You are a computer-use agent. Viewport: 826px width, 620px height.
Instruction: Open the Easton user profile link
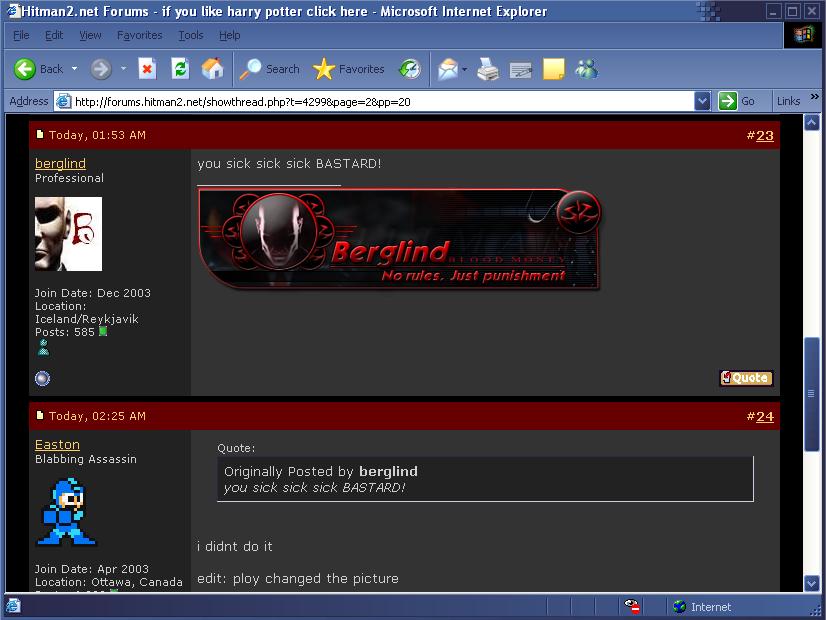(x=57, y=445)
